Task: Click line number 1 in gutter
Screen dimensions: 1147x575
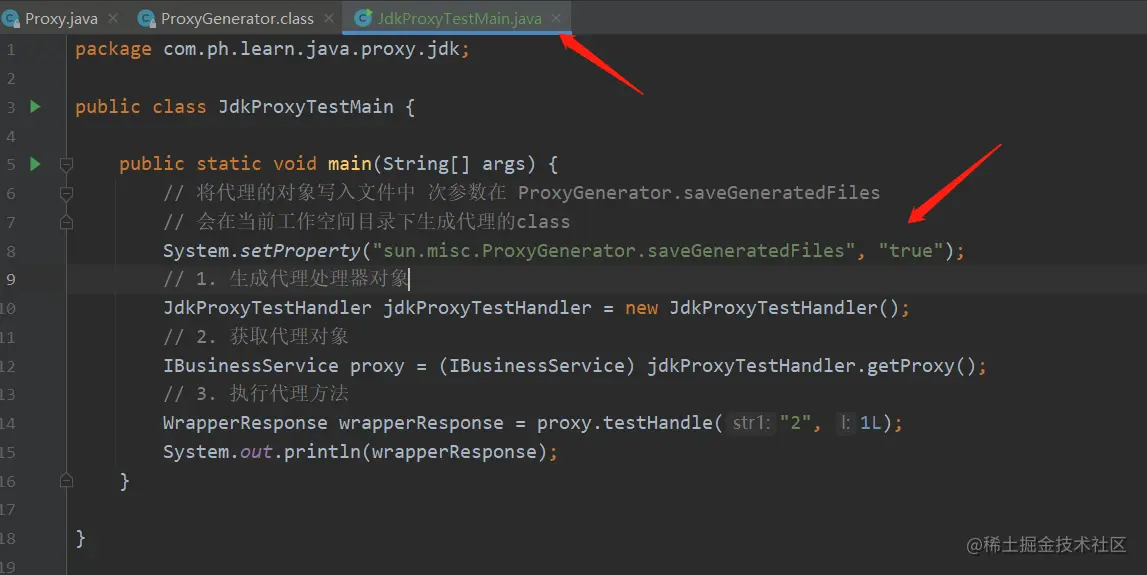Action: (x=10, y=50)
